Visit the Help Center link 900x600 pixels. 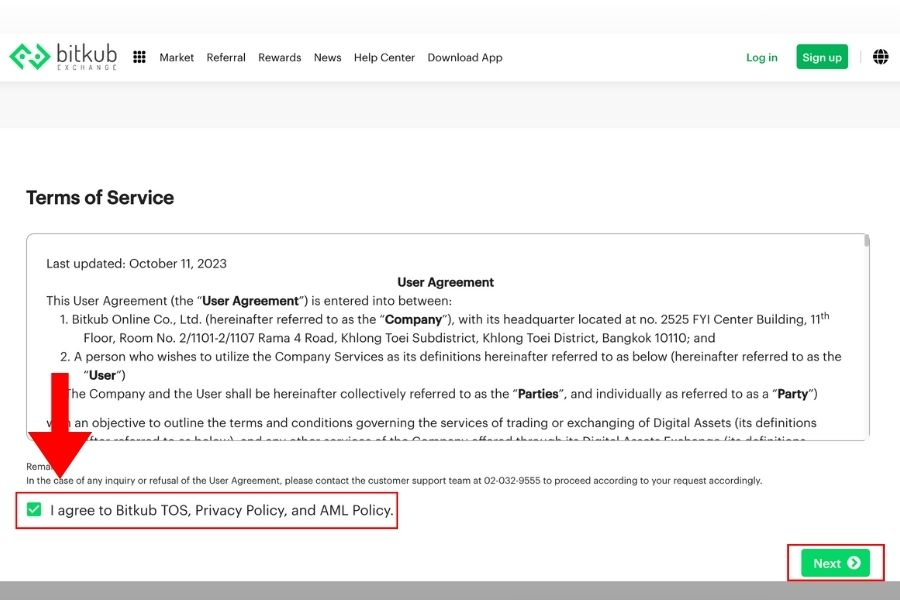pyautogui.click(x=384, y=57)
